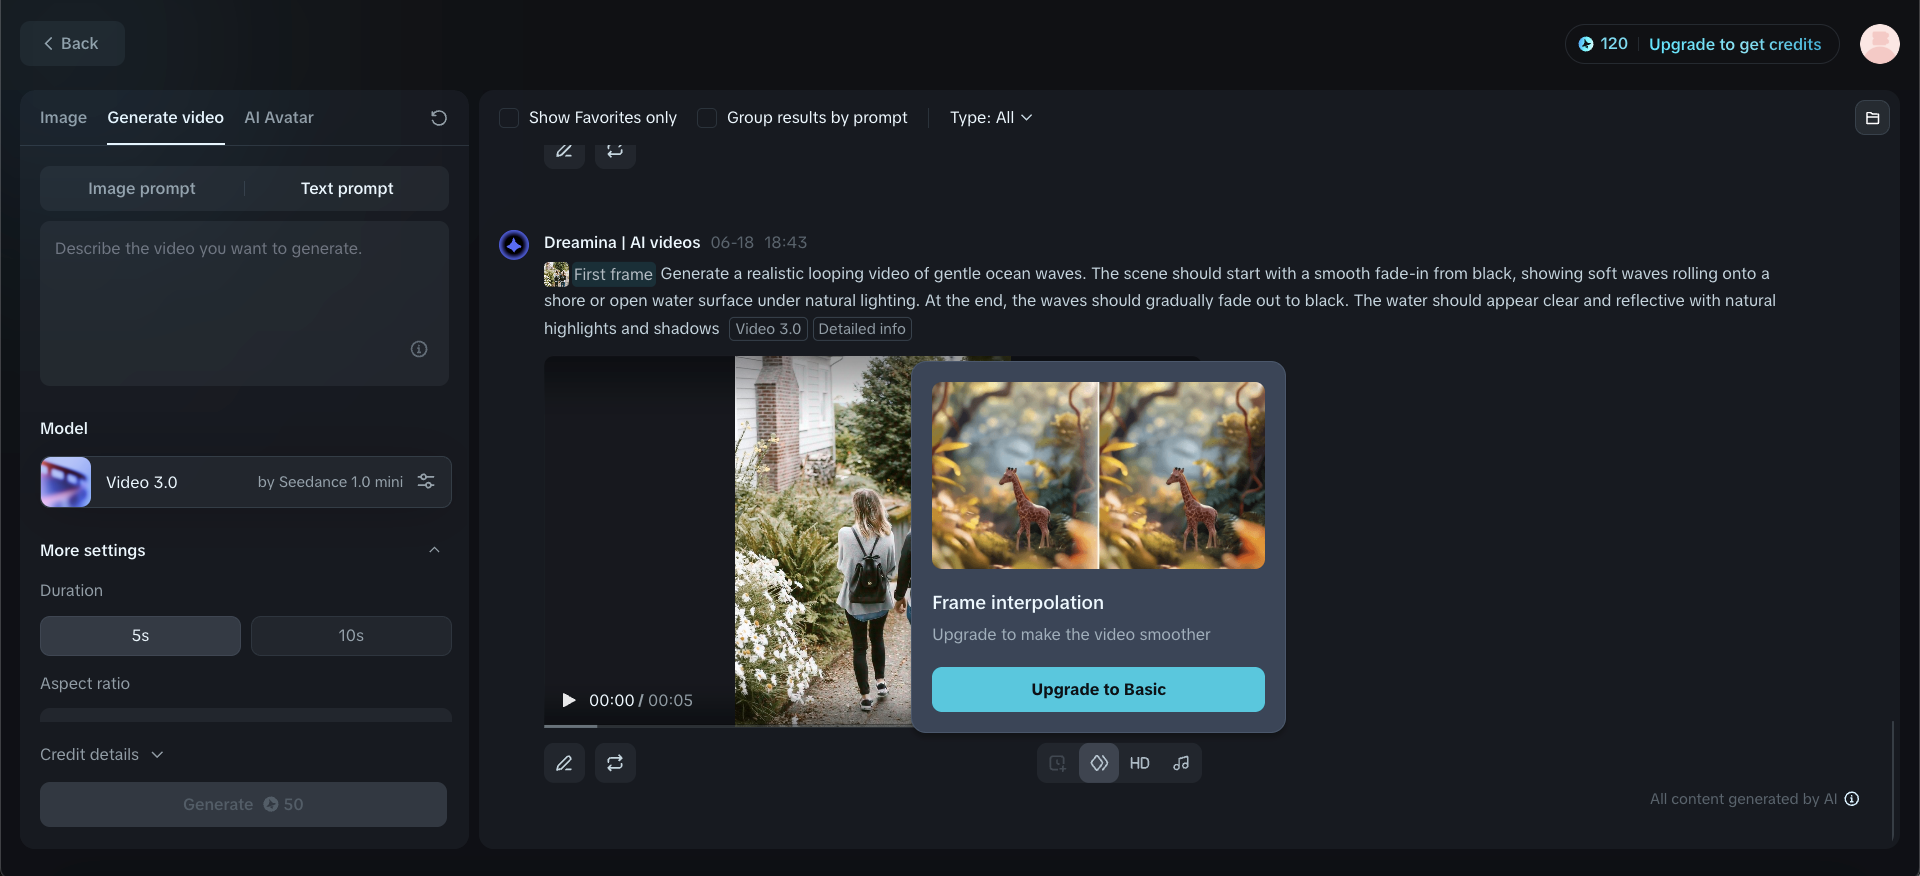1920x876 pixels.
Task: Play the generated video
Action: [x=569, y=700]
